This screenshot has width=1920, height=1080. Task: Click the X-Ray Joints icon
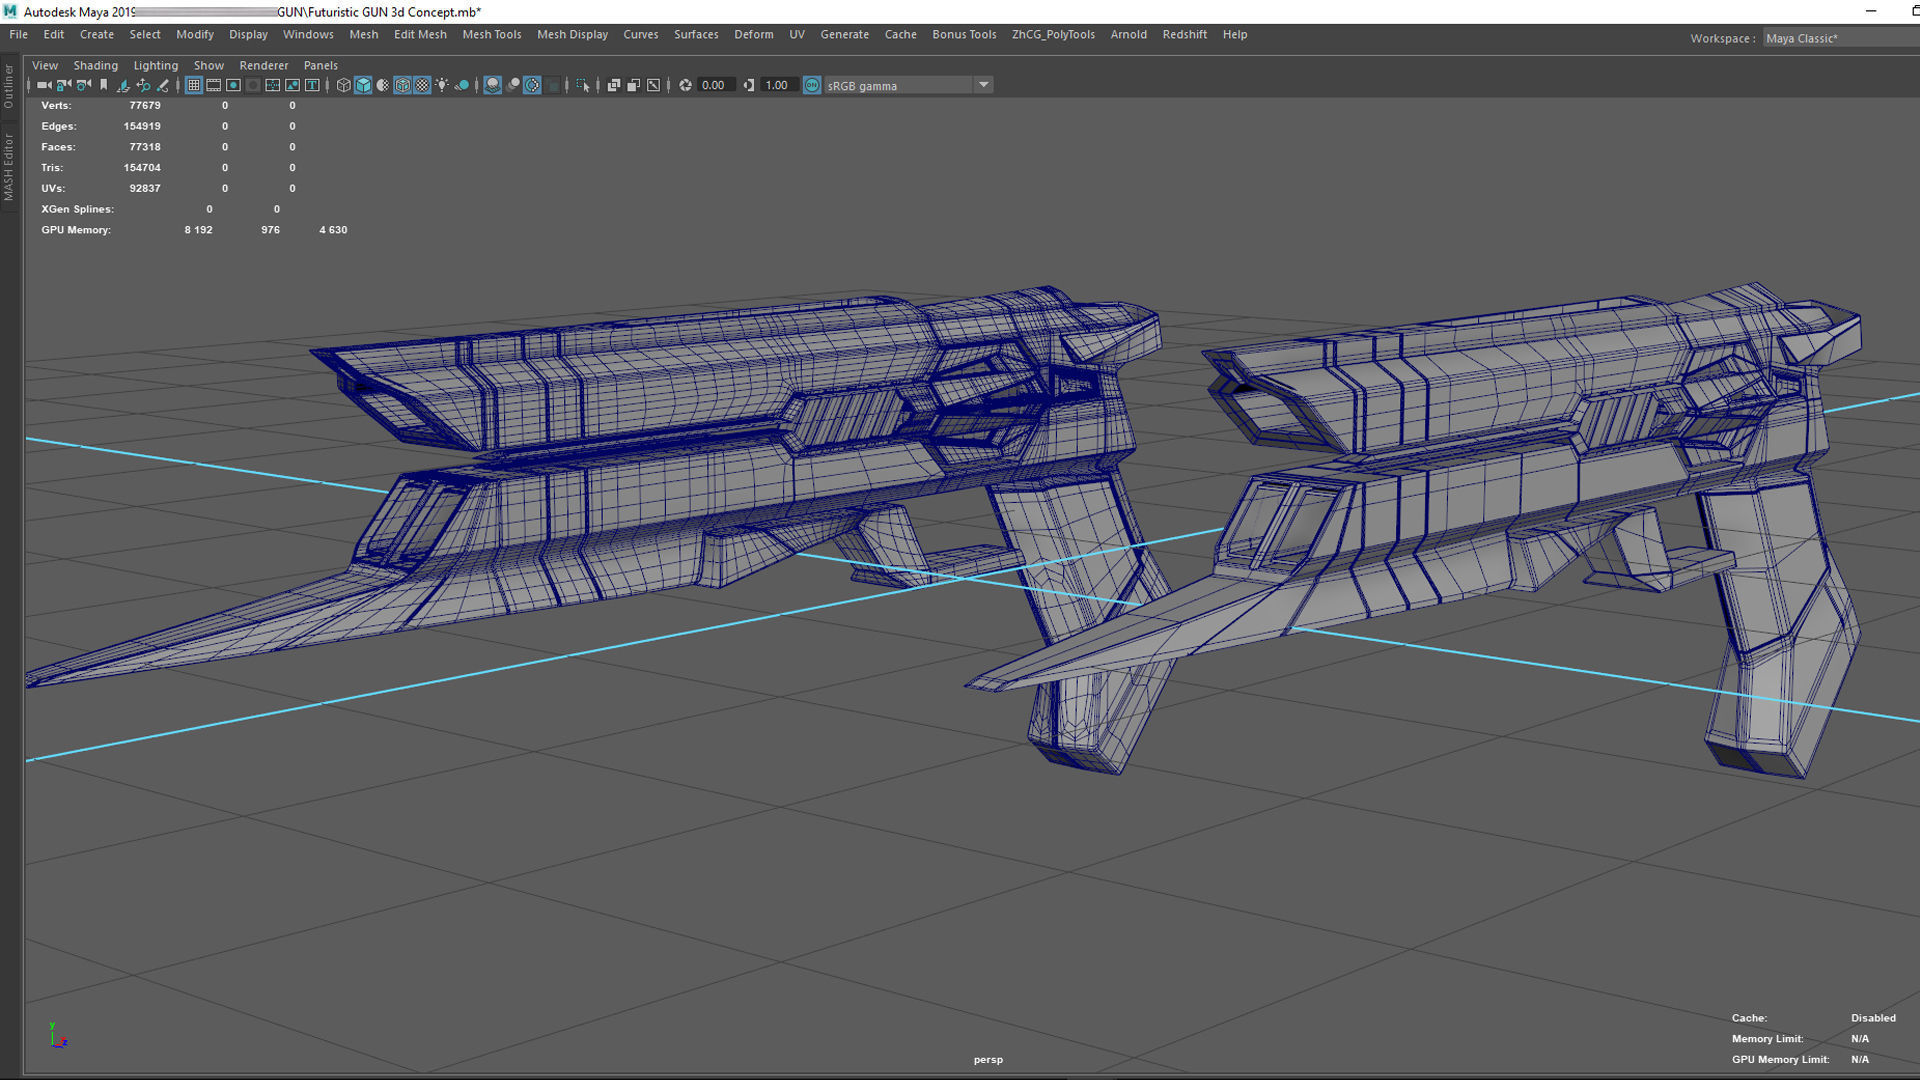(653, 85)
